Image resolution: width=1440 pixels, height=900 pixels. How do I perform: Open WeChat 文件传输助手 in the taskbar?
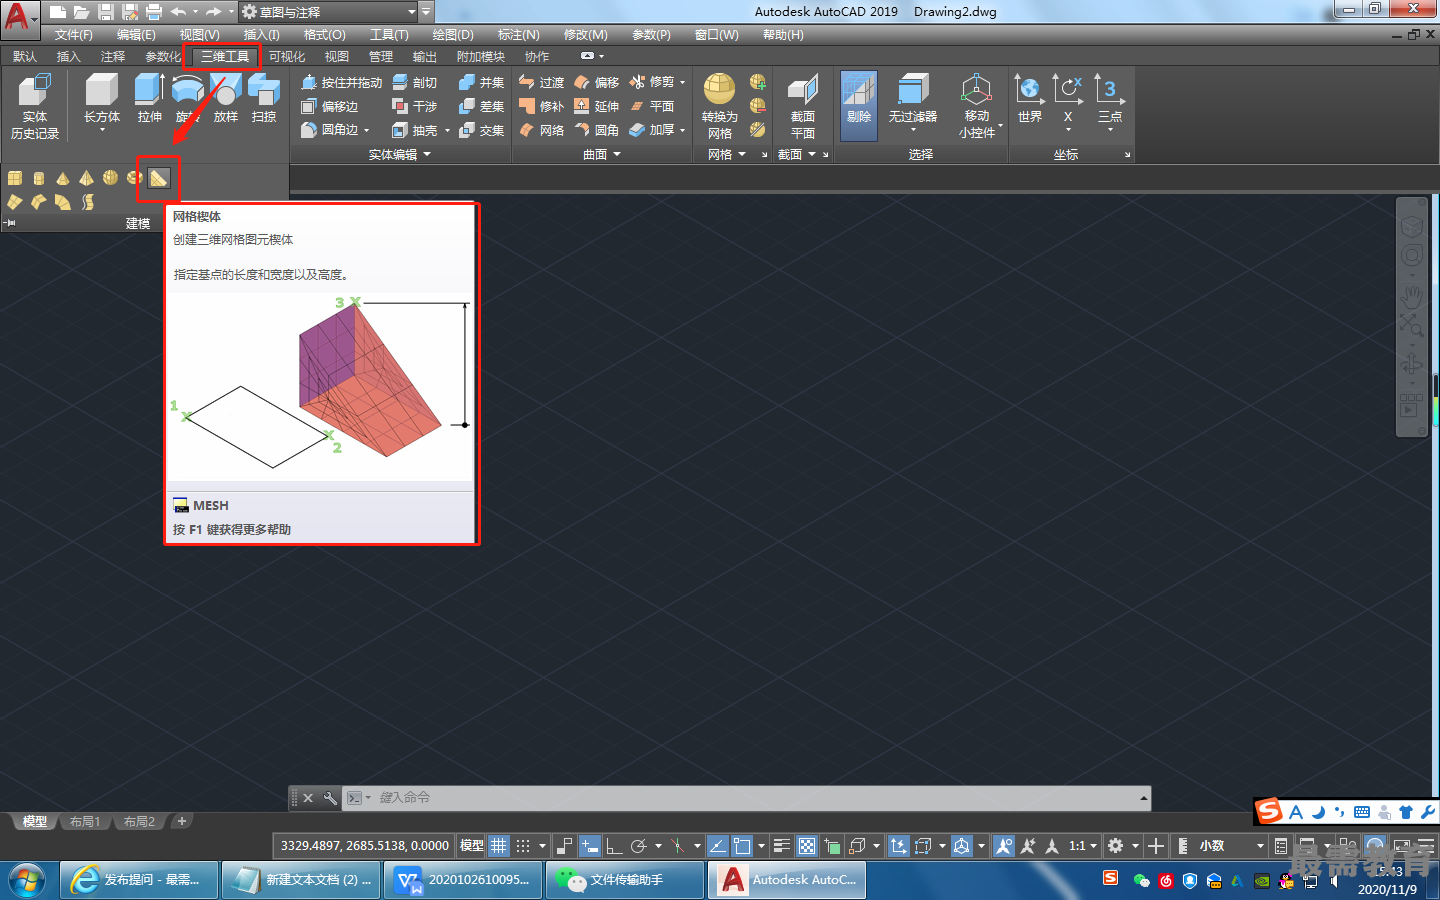point(627,880)
